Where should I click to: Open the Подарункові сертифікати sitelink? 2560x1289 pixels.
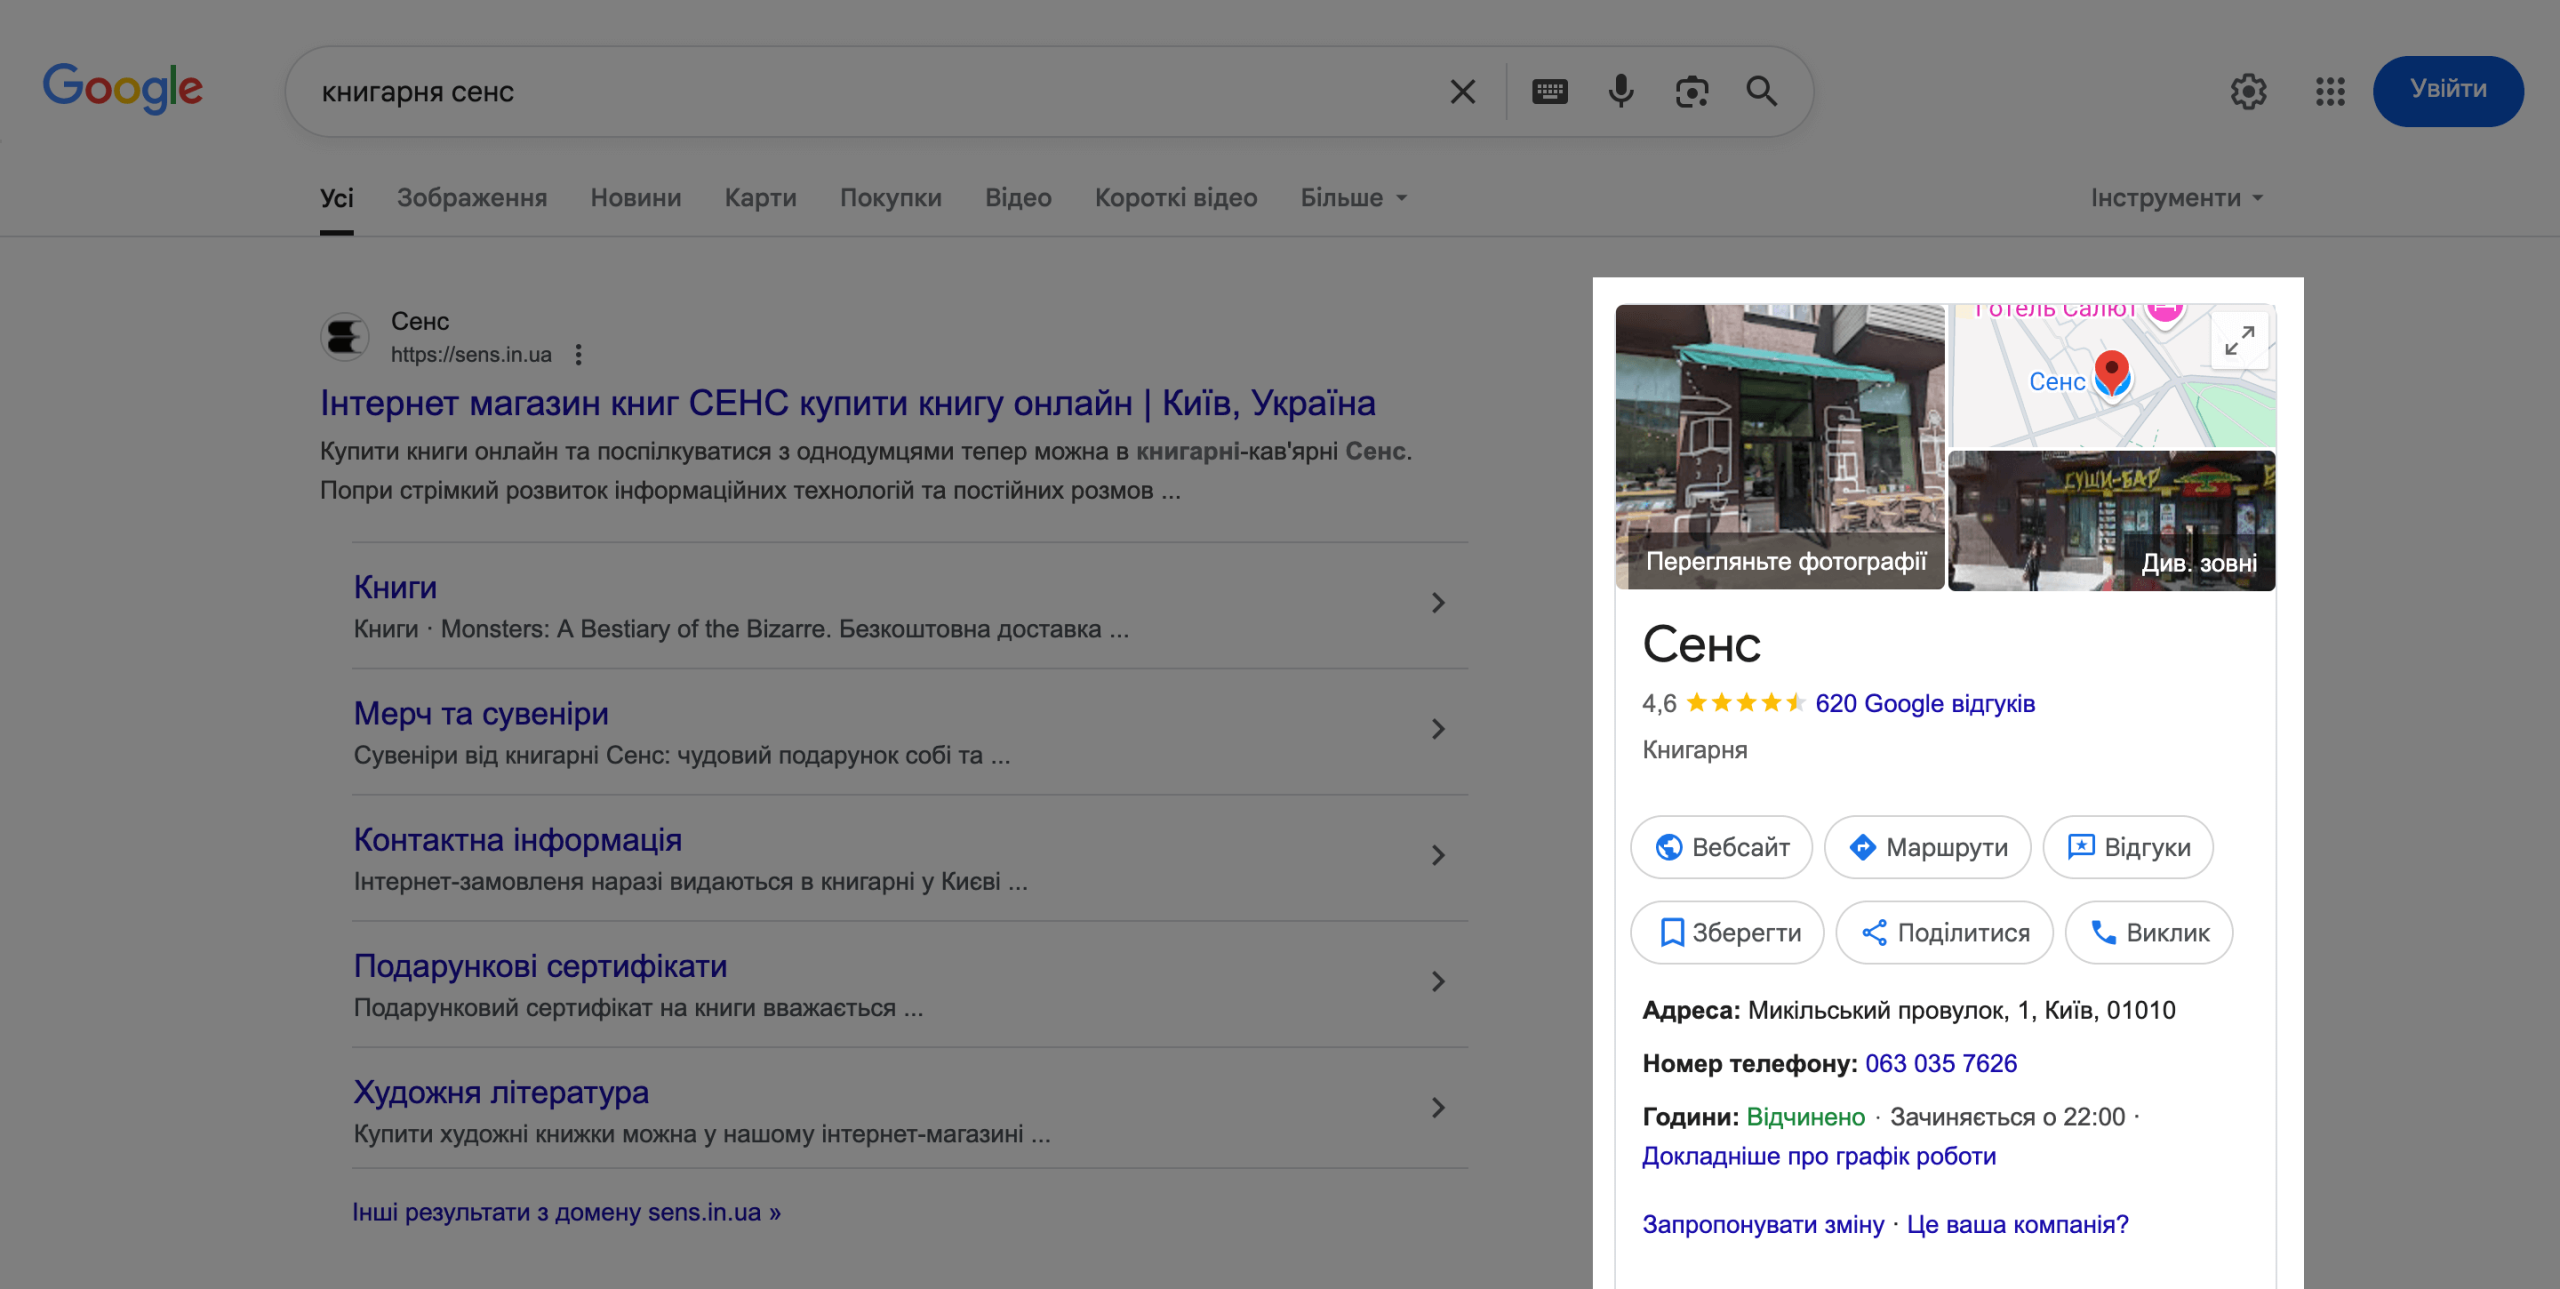(541, 966)
